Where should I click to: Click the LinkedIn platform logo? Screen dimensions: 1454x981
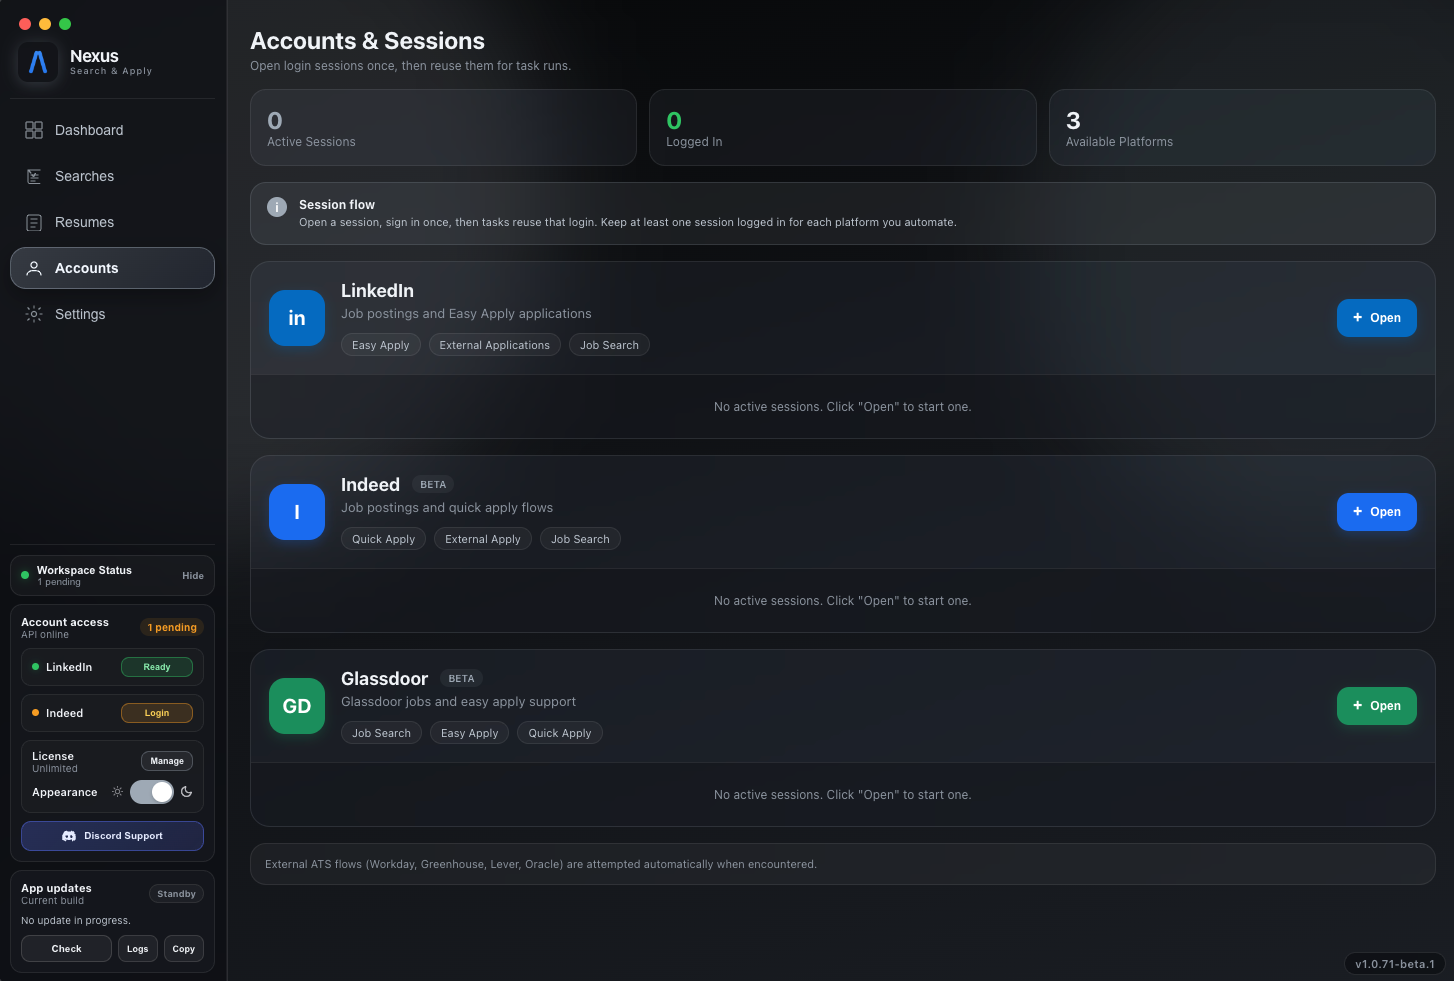coord(297,318)
